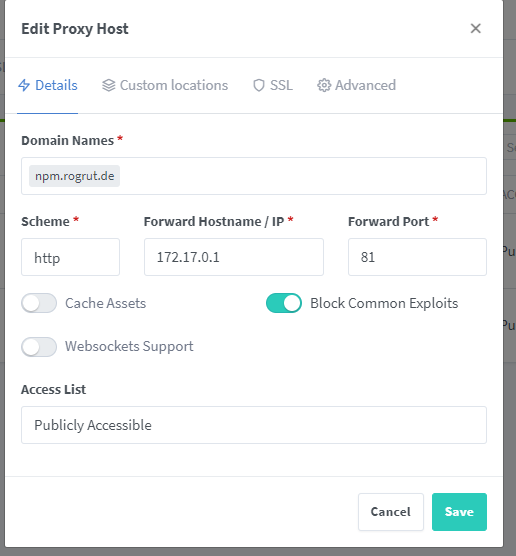Open the Scheme dropdown showing http
The image size is (516, 556).
tap(71, 257)
